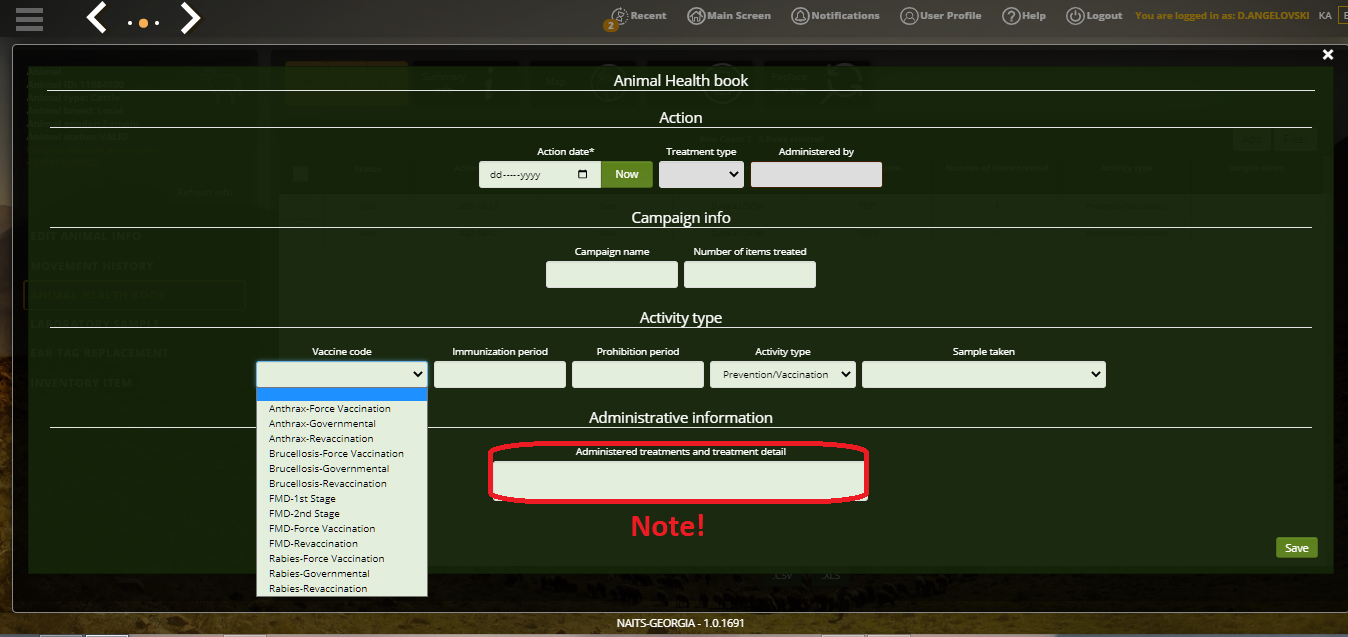Viewport: 1348px width, 637px height.
Task: Open the Treatment type dropdown
Action: (702, 174)
